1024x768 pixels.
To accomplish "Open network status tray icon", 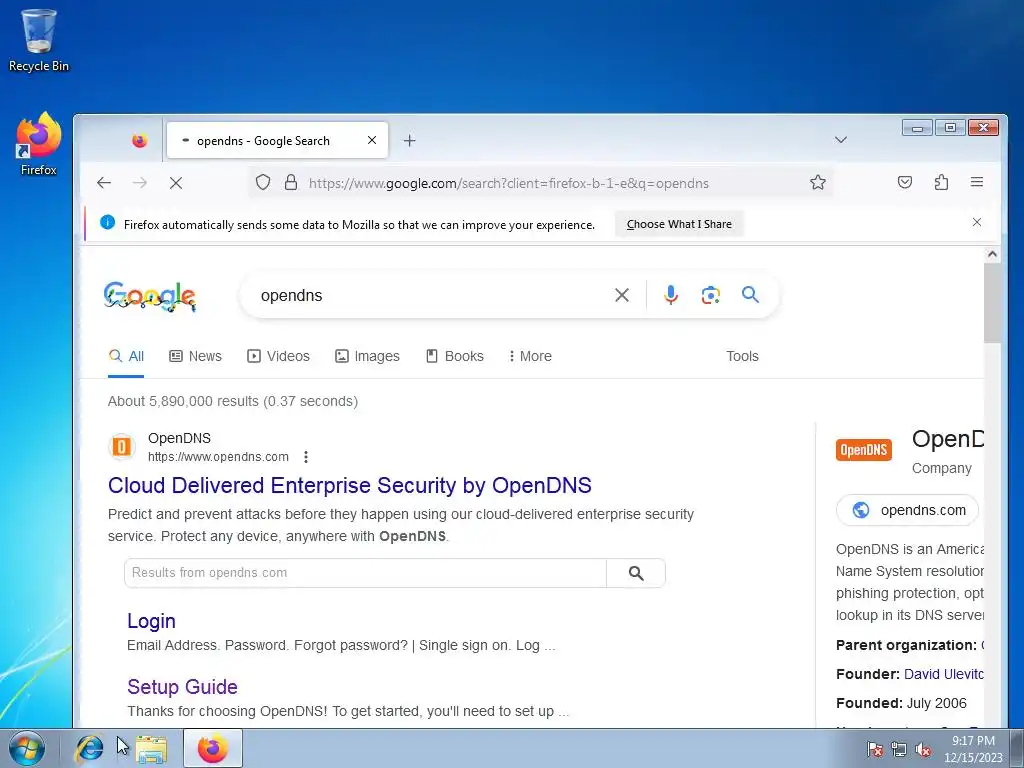I will point(899,749).
